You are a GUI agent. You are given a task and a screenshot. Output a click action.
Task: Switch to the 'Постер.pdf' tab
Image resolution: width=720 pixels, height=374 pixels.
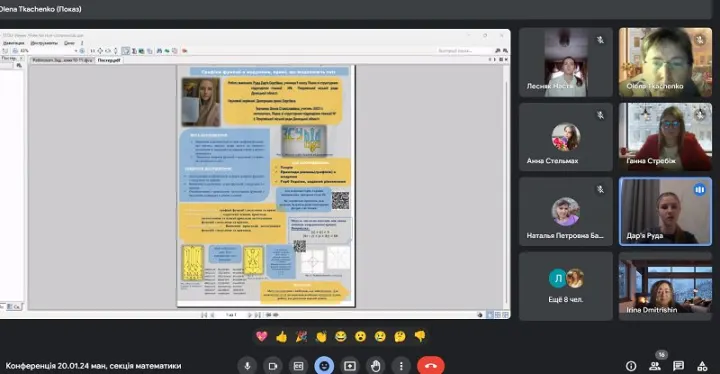pos(109,60)
